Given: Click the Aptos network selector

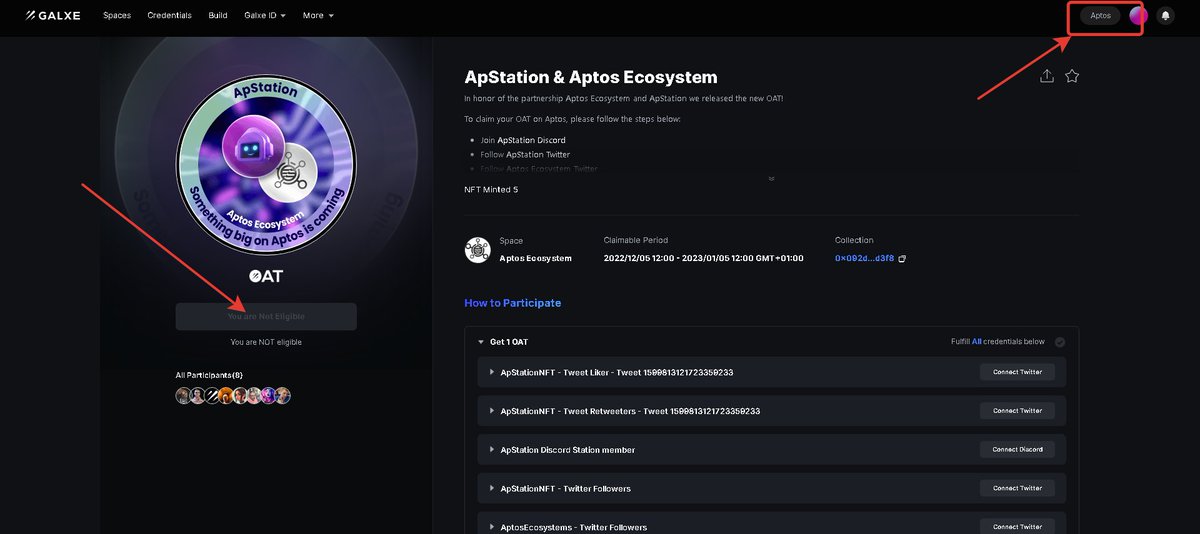Looking at the screenshot, I should (1100, 16).
